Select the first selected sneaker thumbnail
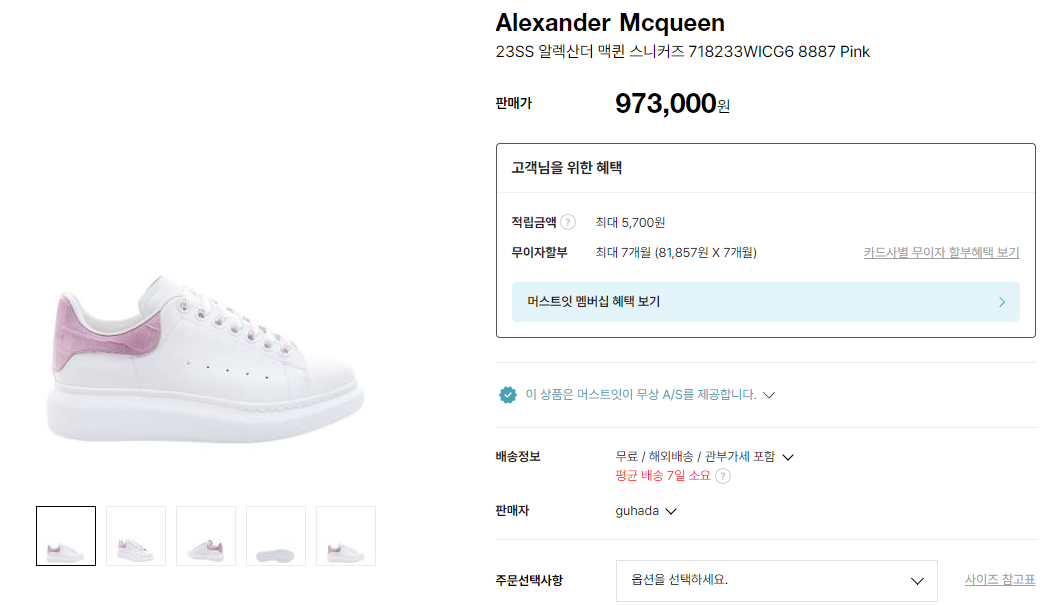Screen dimensions: 1051x606 [66, 536]
